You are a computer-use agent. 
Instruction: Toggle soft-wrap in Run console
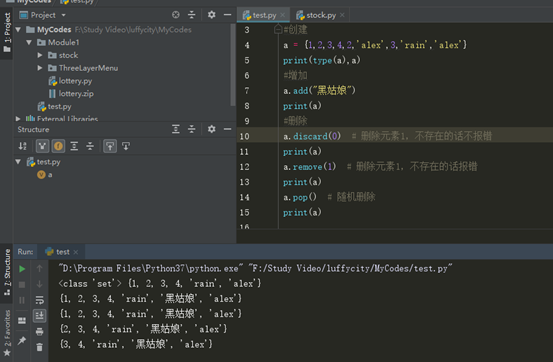[x=40, y=300]
